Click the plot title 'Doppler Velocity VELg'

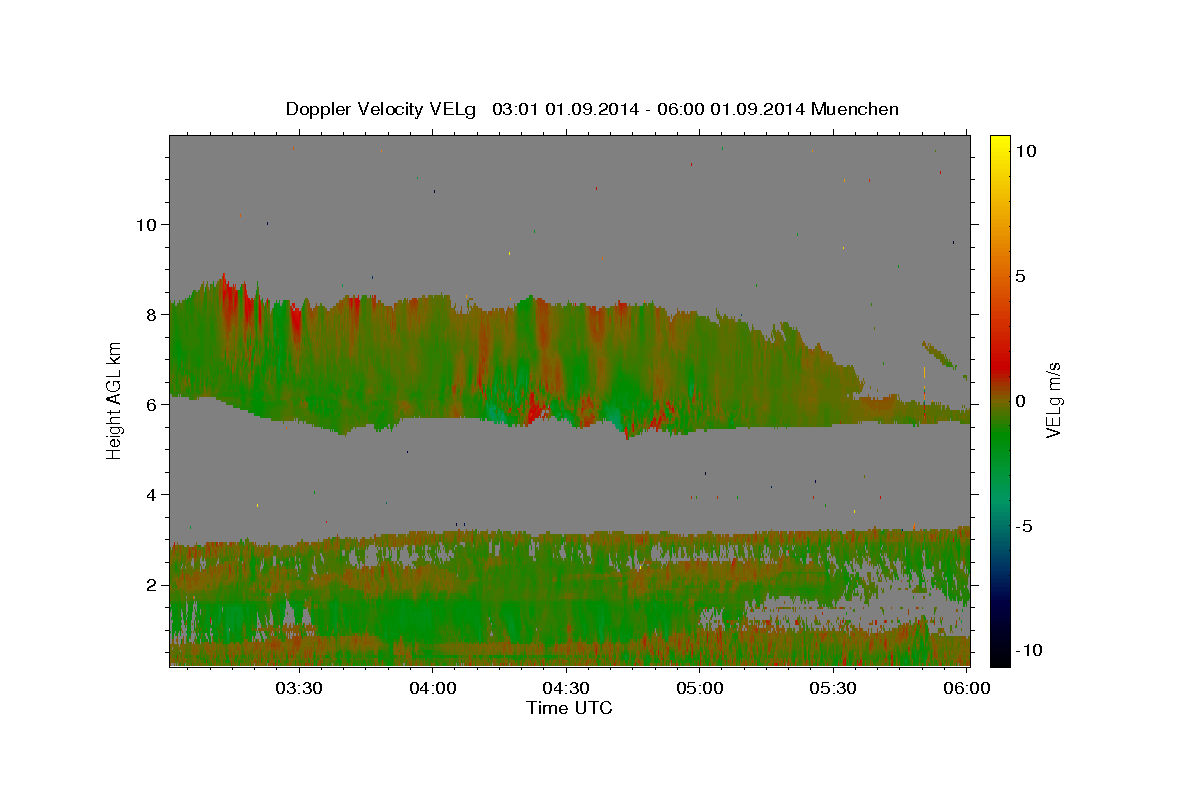click(382, 109)
